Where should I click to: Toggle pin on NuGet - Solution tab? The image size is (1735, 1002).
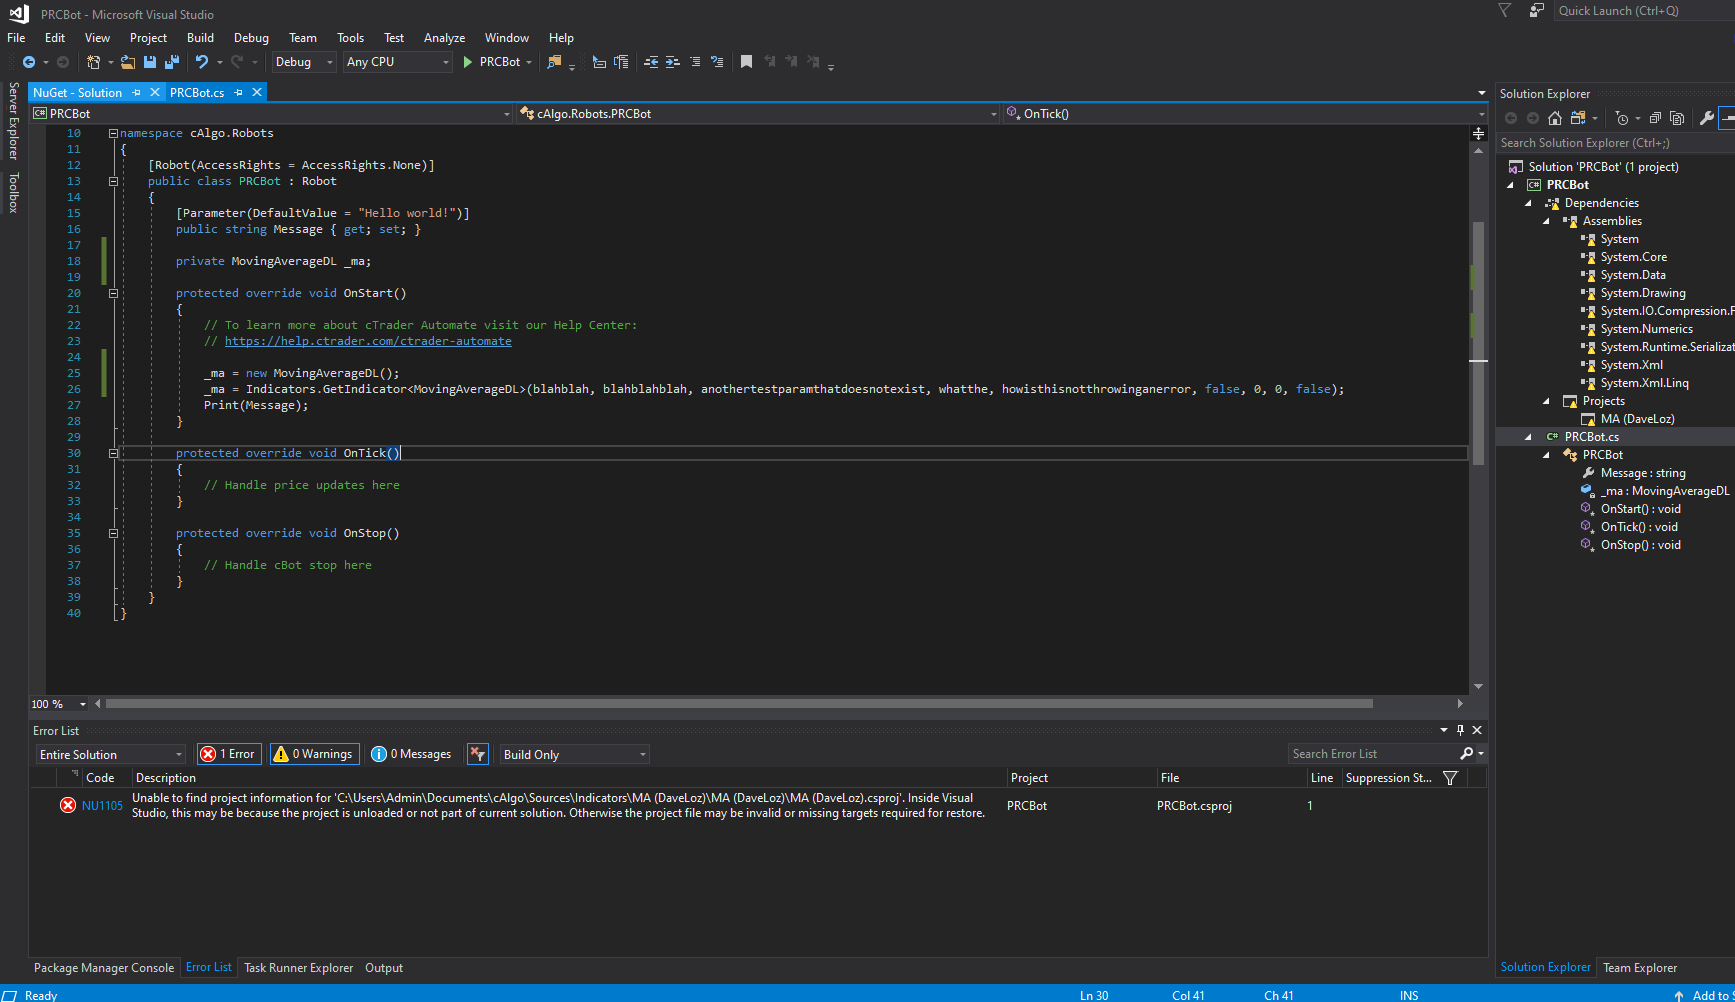(x=137, y=92)
